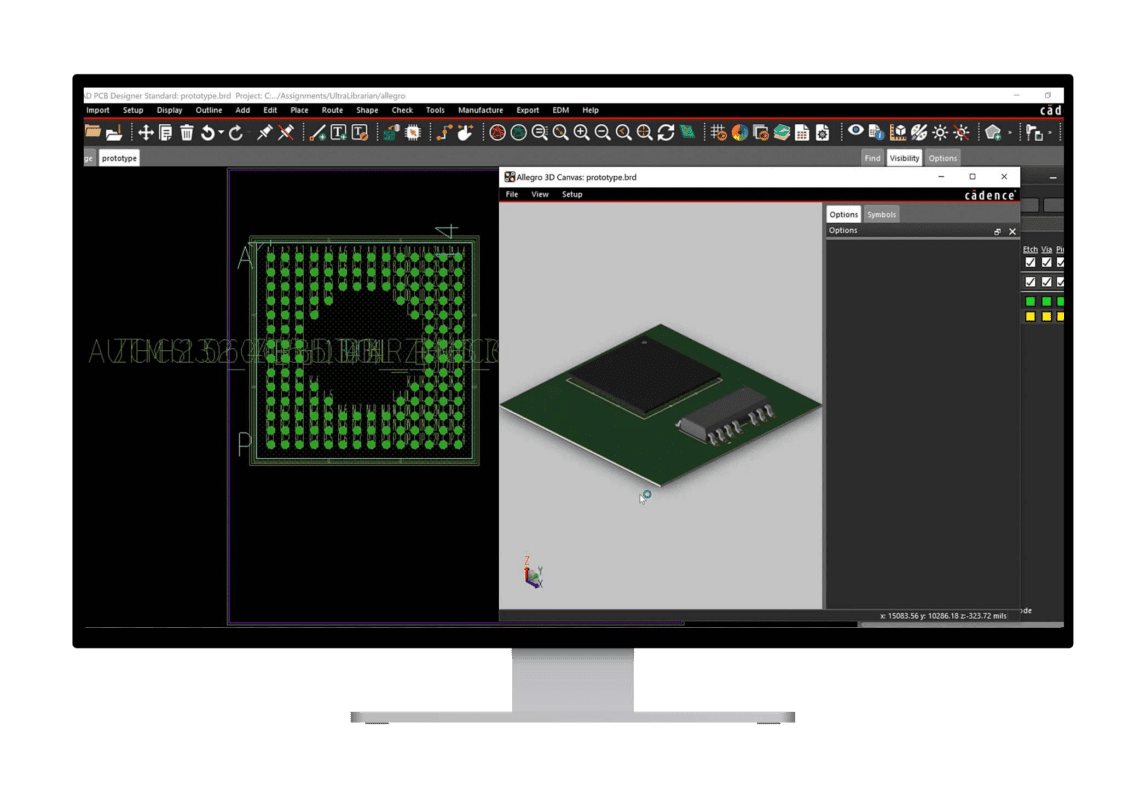1140x798 pixels.
Task: Click the eye icon to assign colors
Action: [856, 132]
